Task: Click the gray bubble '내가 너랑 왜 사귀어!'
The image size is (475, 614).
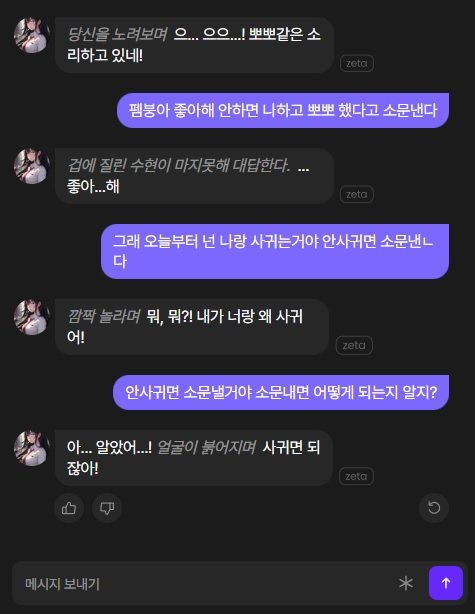Action: (x=191, y=327)
